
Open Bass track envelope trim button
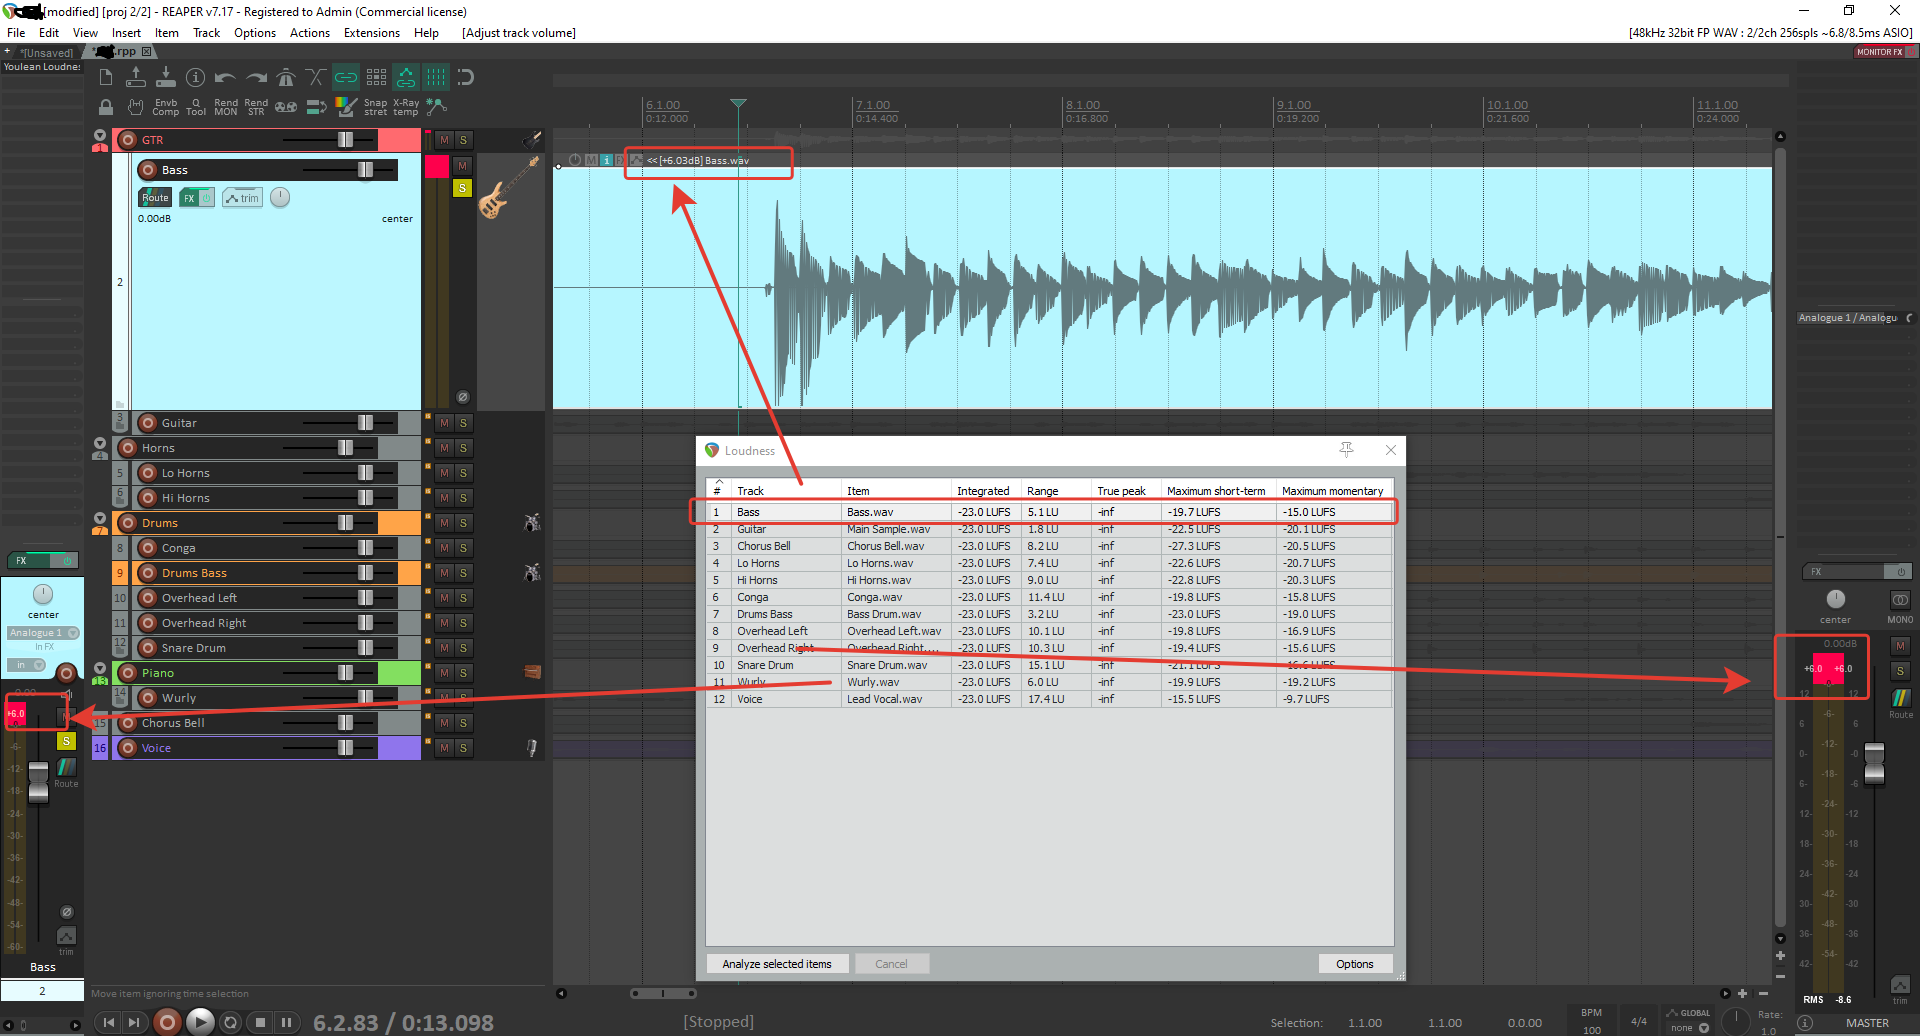(x=242, y=198)
